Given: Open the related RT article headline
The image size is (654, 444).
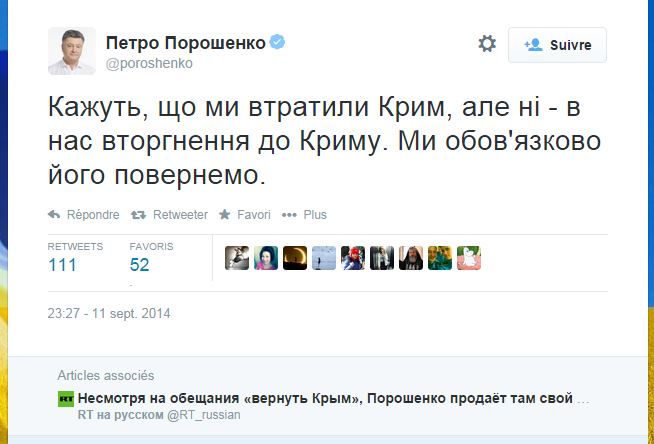Looking at the screenshot, I should point(330,398).
